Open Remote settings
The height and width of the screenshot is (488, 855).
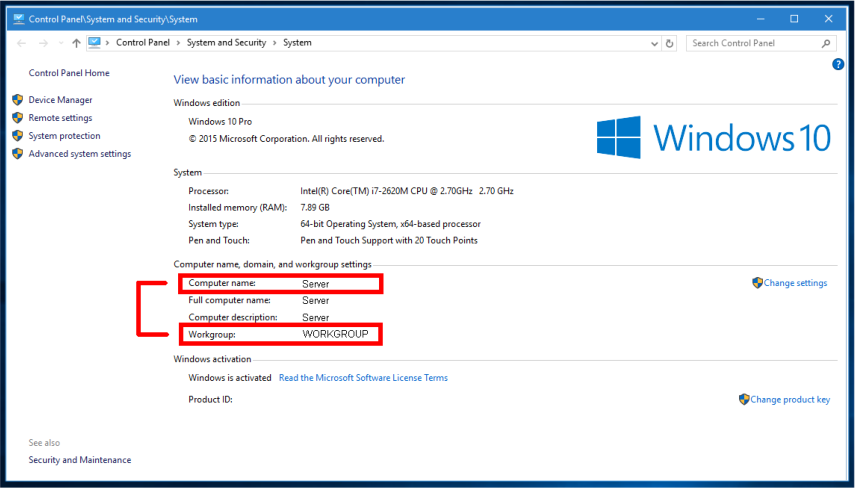(61, 118)
